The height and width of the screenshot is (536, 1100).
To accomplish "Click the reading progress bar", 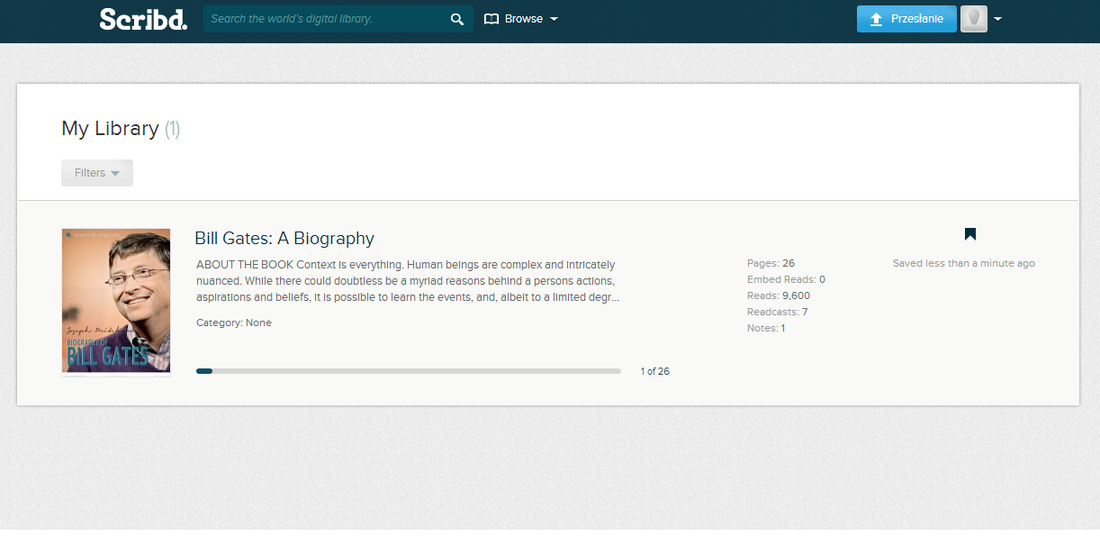I will [x=408, y=371].
